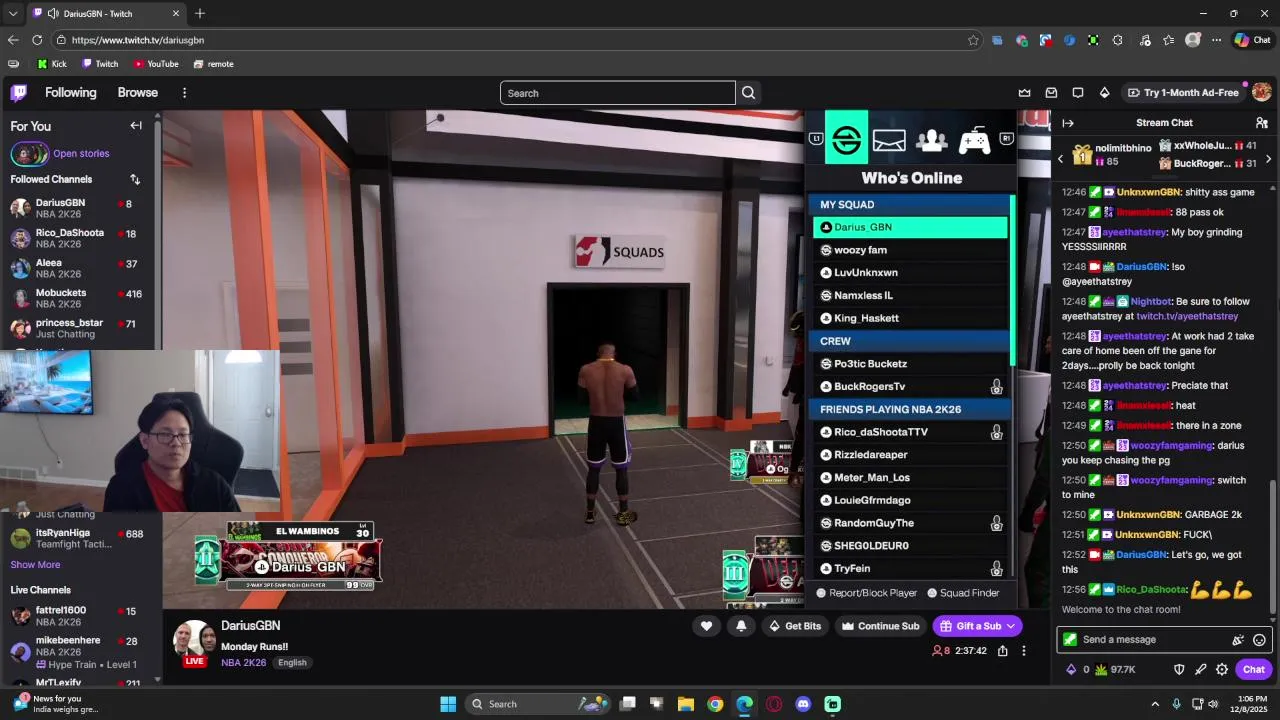Show hidden system tray icons
1280x720 pixels.
coord(1155,704)
